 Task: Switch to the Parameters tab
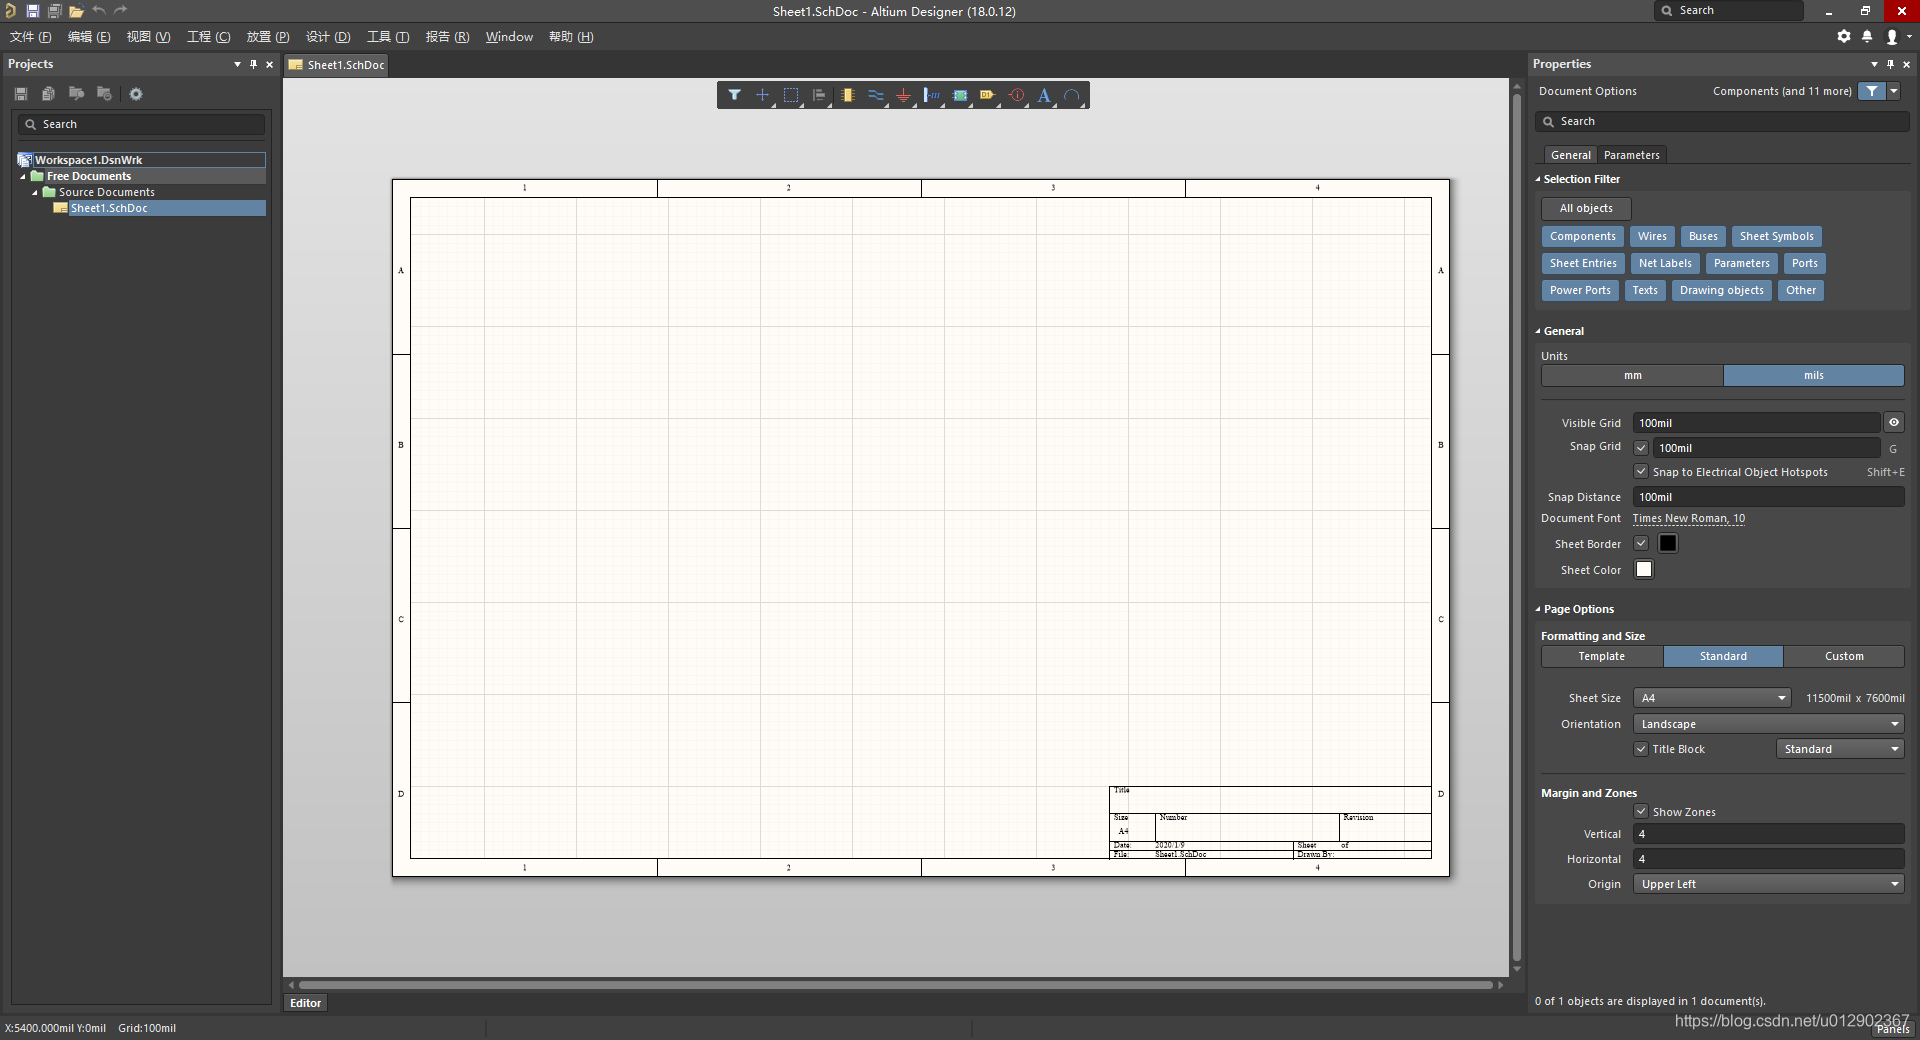point(1631,155)
